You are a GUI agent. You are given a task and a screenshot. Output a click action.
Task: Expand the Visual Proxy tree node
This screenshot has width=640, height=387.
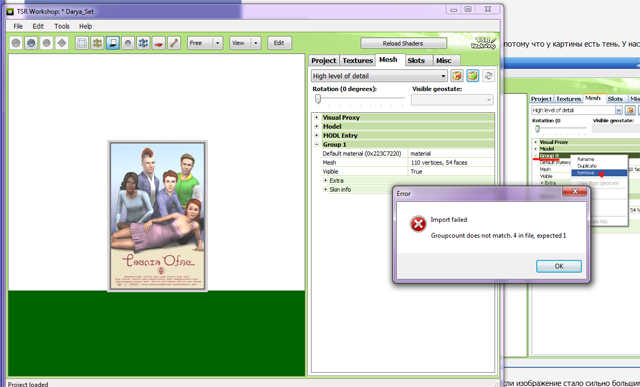point(316,117)
